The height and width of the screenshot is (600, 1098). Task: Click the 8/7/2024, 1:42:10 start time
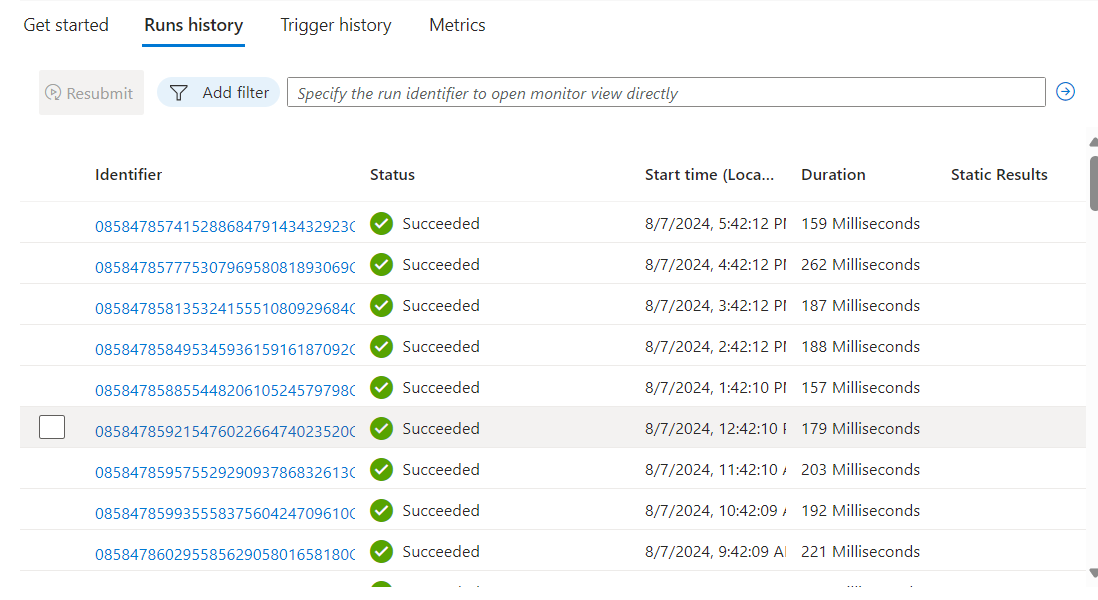715,387
